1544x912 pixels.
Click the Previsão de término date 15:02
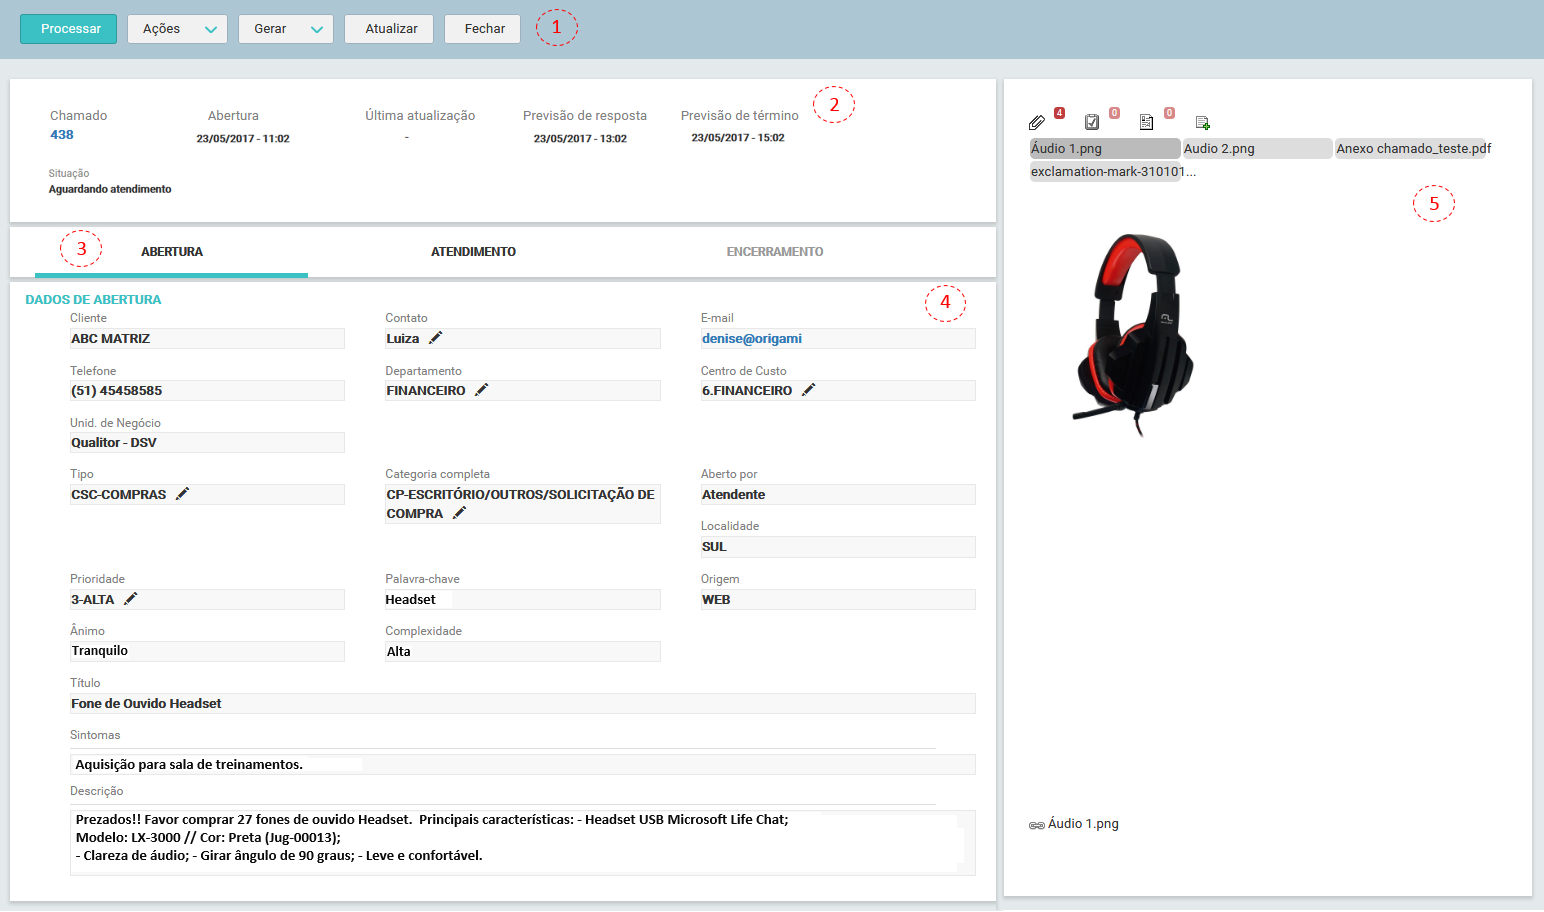(738, 138)
